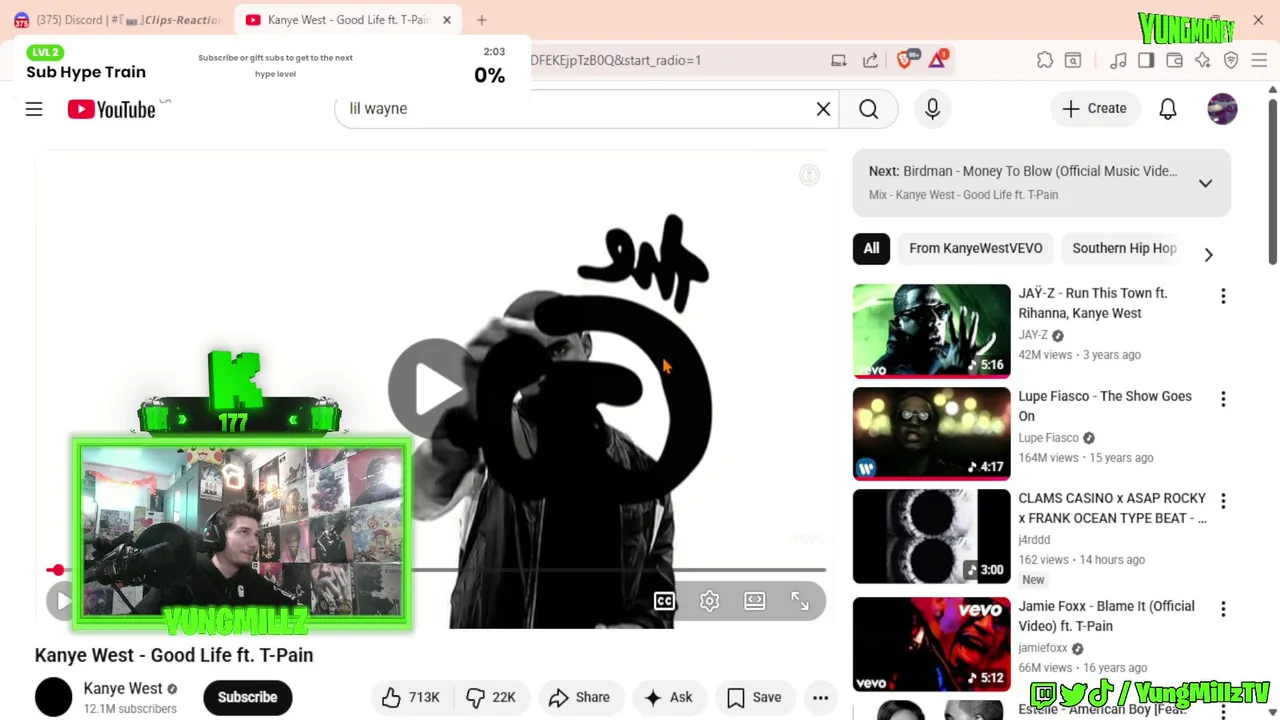The height and width of the screenshot is (720, 1280).
Task: Clear the 'lil wayne' search text
Action: tap(823, 109)
